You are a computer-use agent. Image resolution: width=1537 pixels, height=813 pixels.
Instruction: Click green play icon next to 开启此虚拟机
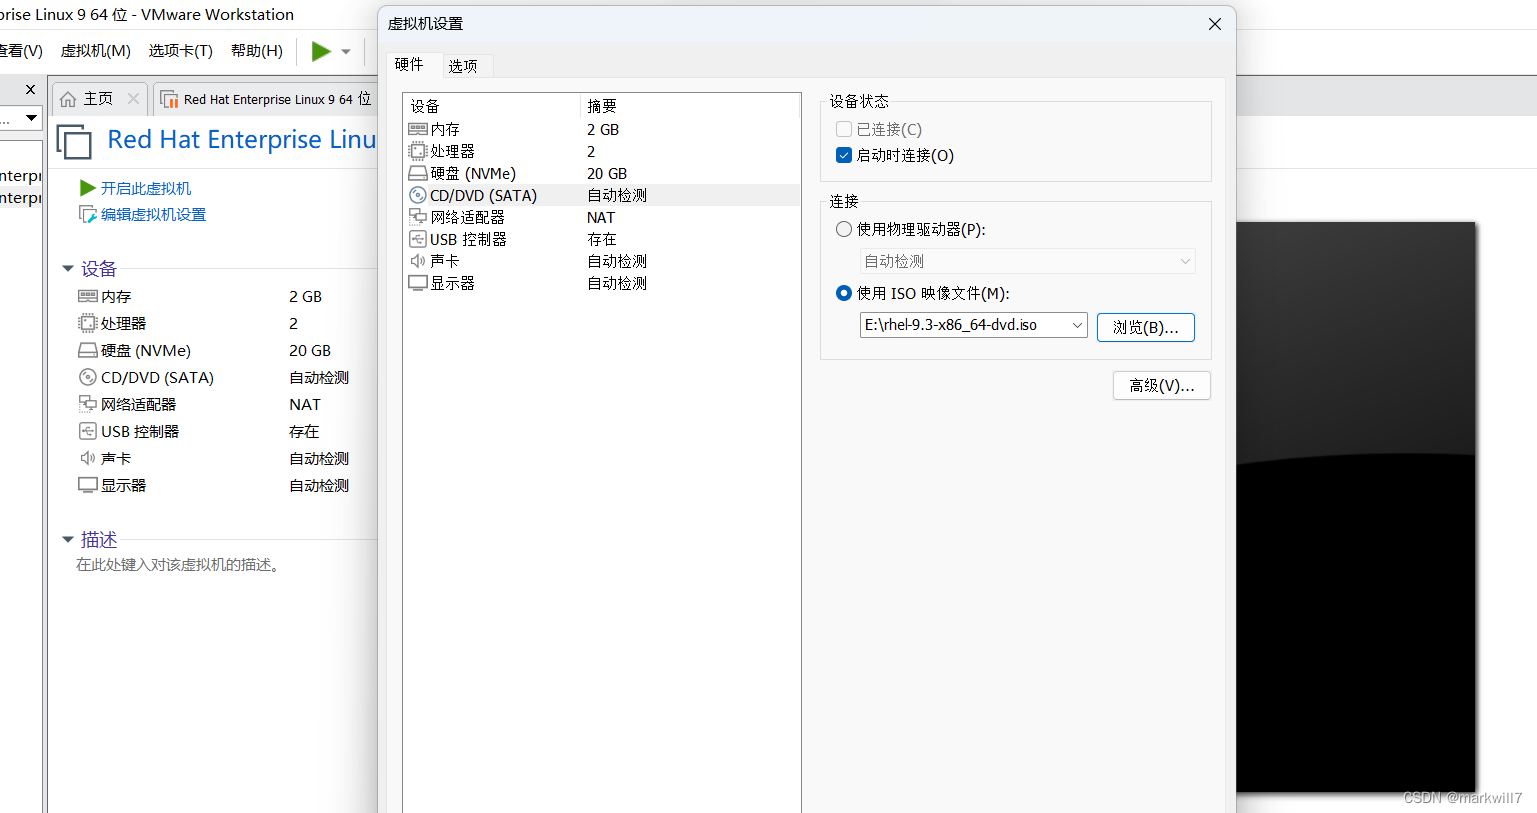[x=88, y=188]
